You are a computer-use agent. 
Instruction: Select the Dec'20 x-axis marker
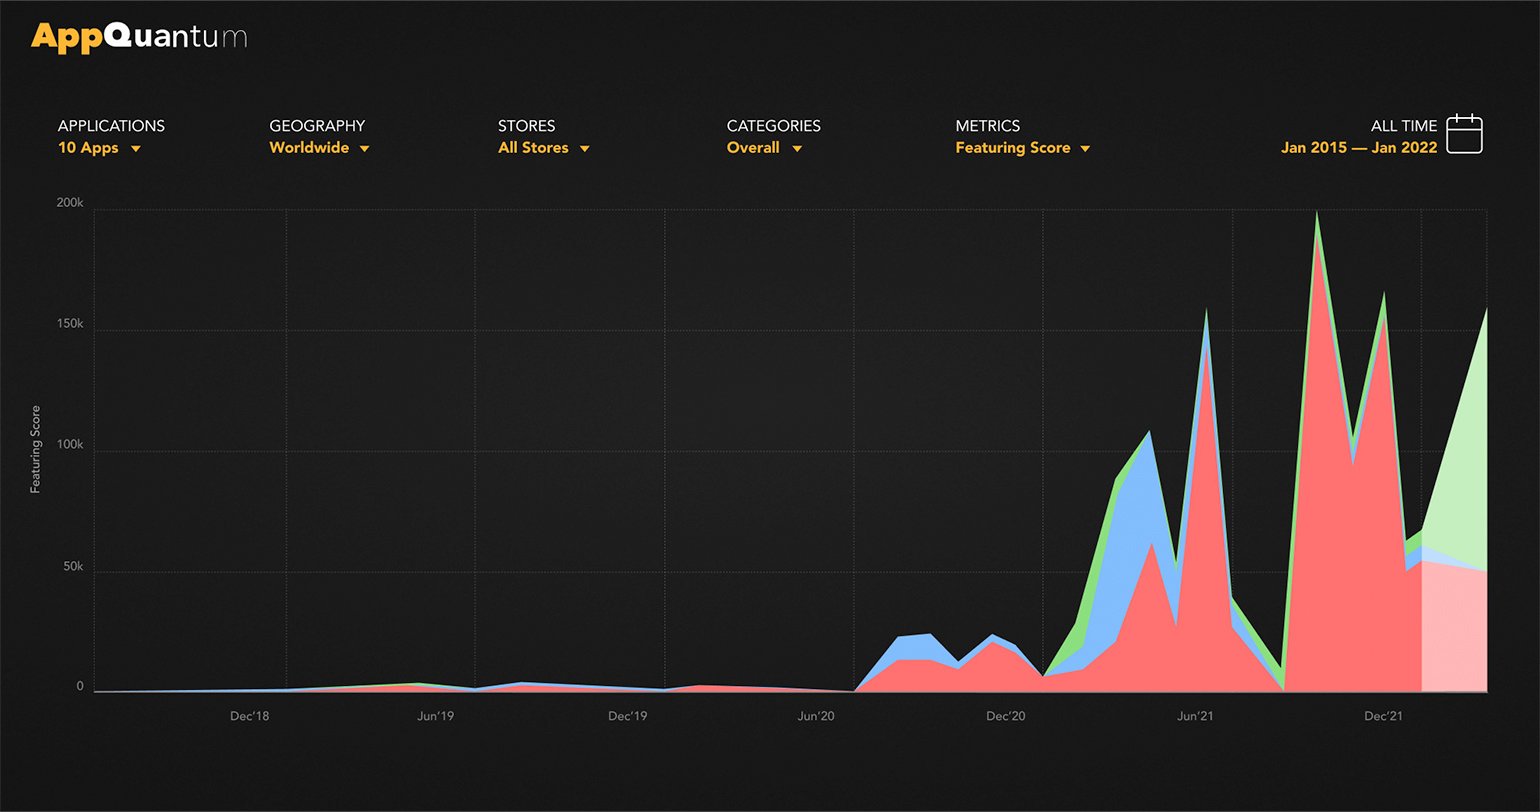[x=1005, y=716]
